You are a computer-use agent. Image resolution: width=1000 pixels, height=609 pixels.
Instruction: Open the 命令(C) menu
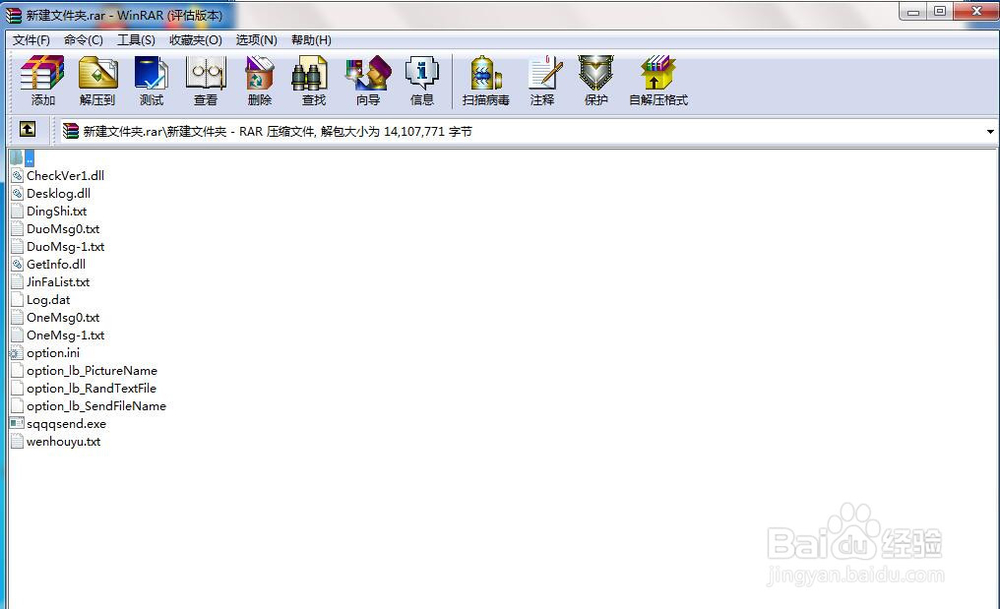coord(84,40)
